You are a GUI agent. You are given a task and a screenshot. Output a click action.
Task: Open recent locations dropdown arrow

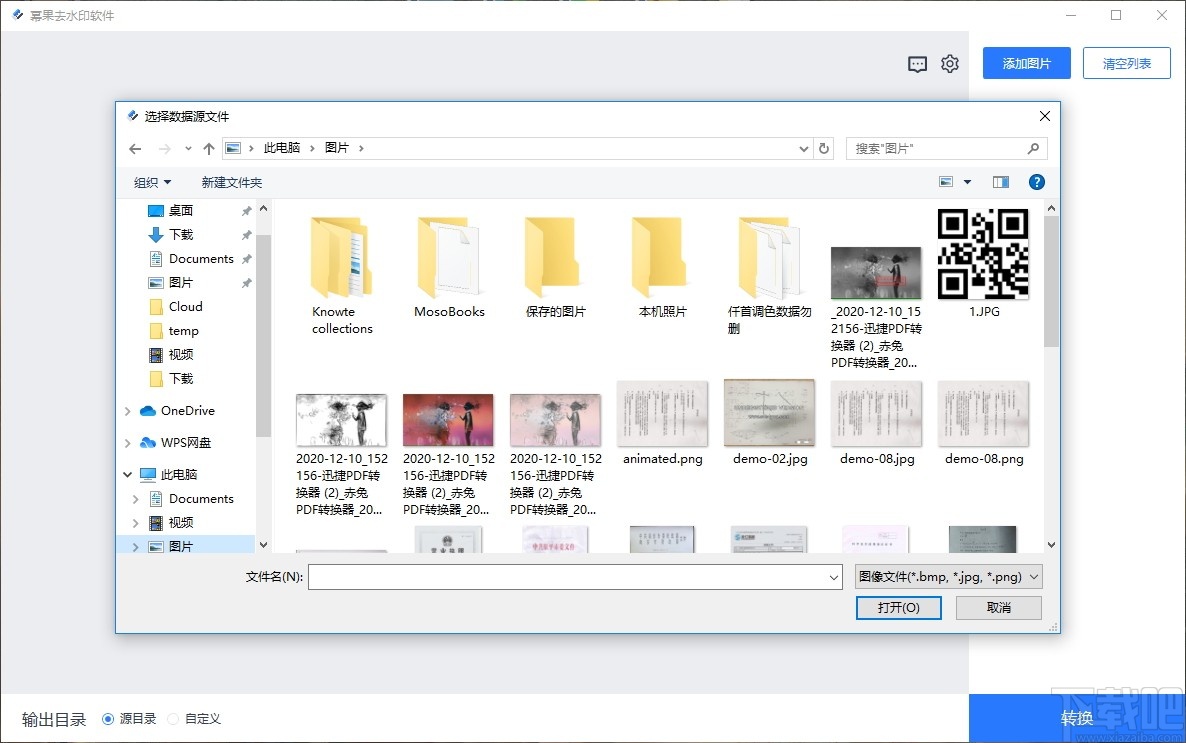188,149
